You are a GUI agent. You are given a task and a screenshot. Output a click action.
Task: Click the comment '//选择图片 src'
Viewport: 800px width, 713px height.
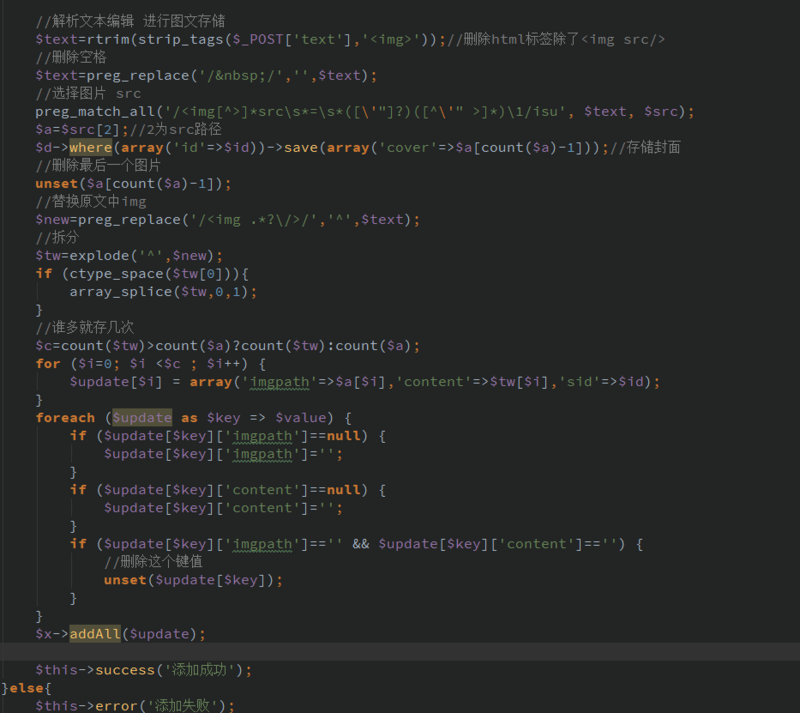tap(88, 93)
